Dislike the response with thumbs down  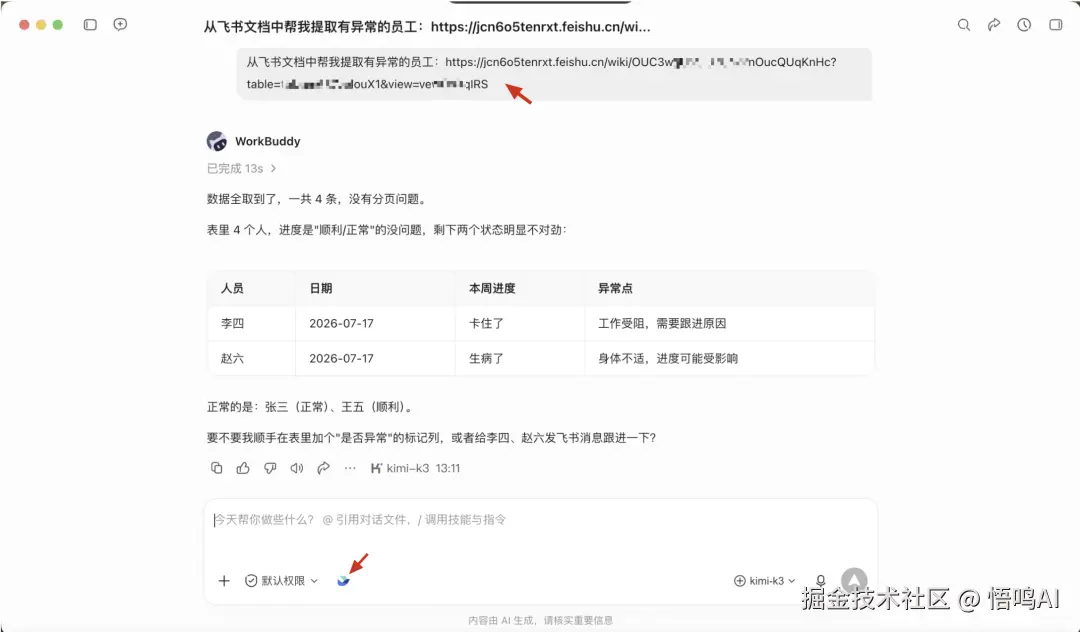tap(270, 468)
